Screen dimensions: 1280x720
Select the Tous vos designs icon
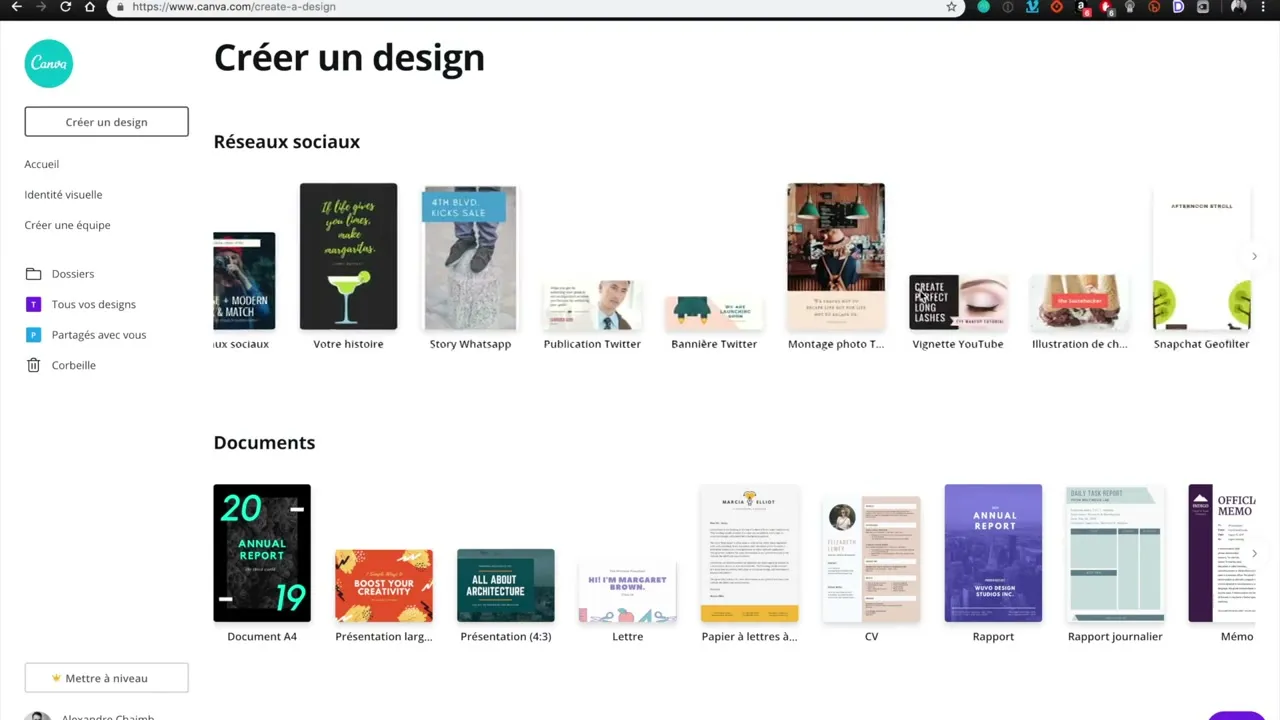(33, 304)
